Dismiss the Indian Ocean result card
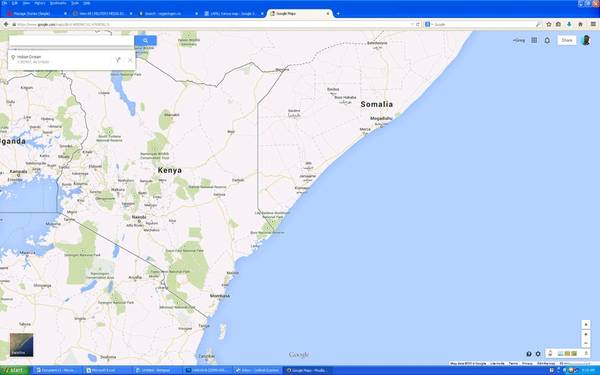600x375 pixels. (130, 60)
